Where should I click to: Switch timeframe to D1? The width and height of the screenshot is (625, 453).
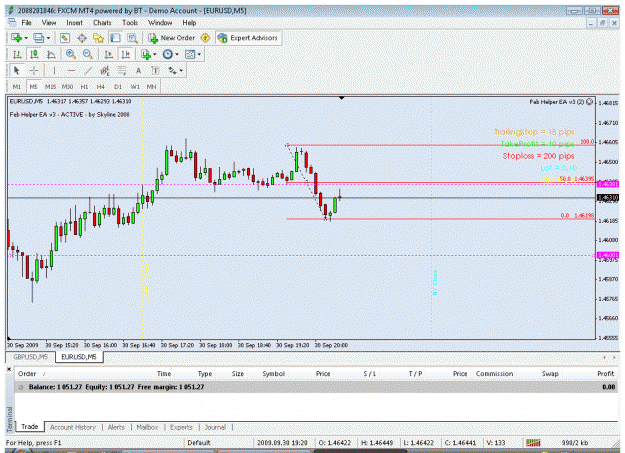tap(118, 87)
